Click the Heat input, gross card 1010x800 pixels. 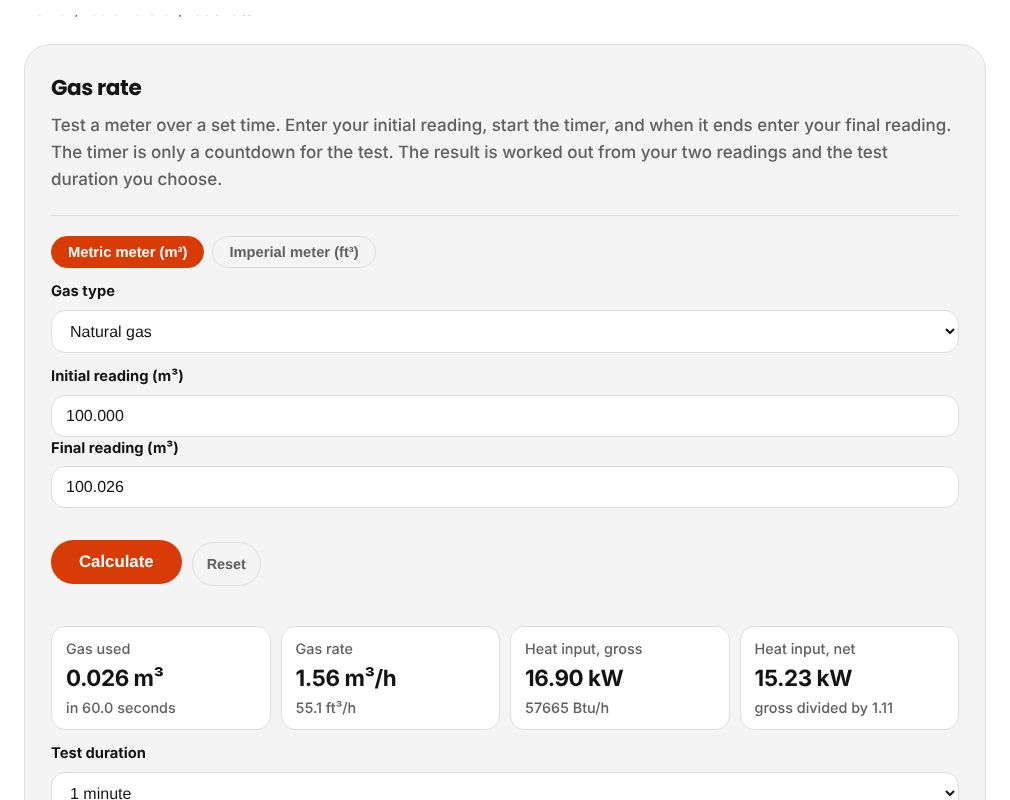click(x=620, y=678)
